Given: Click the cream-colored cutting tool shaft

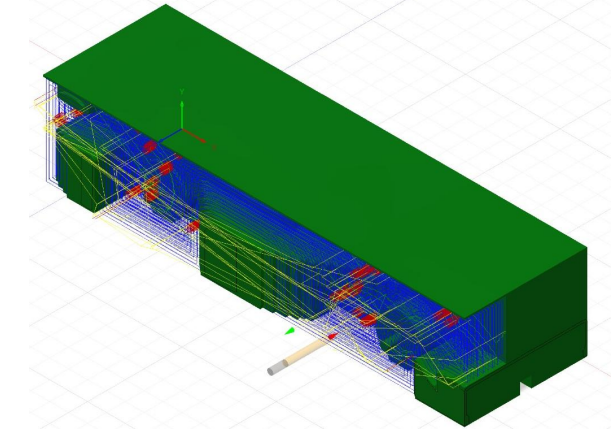Looking at the screenshot, I should (x=306, y=351).
